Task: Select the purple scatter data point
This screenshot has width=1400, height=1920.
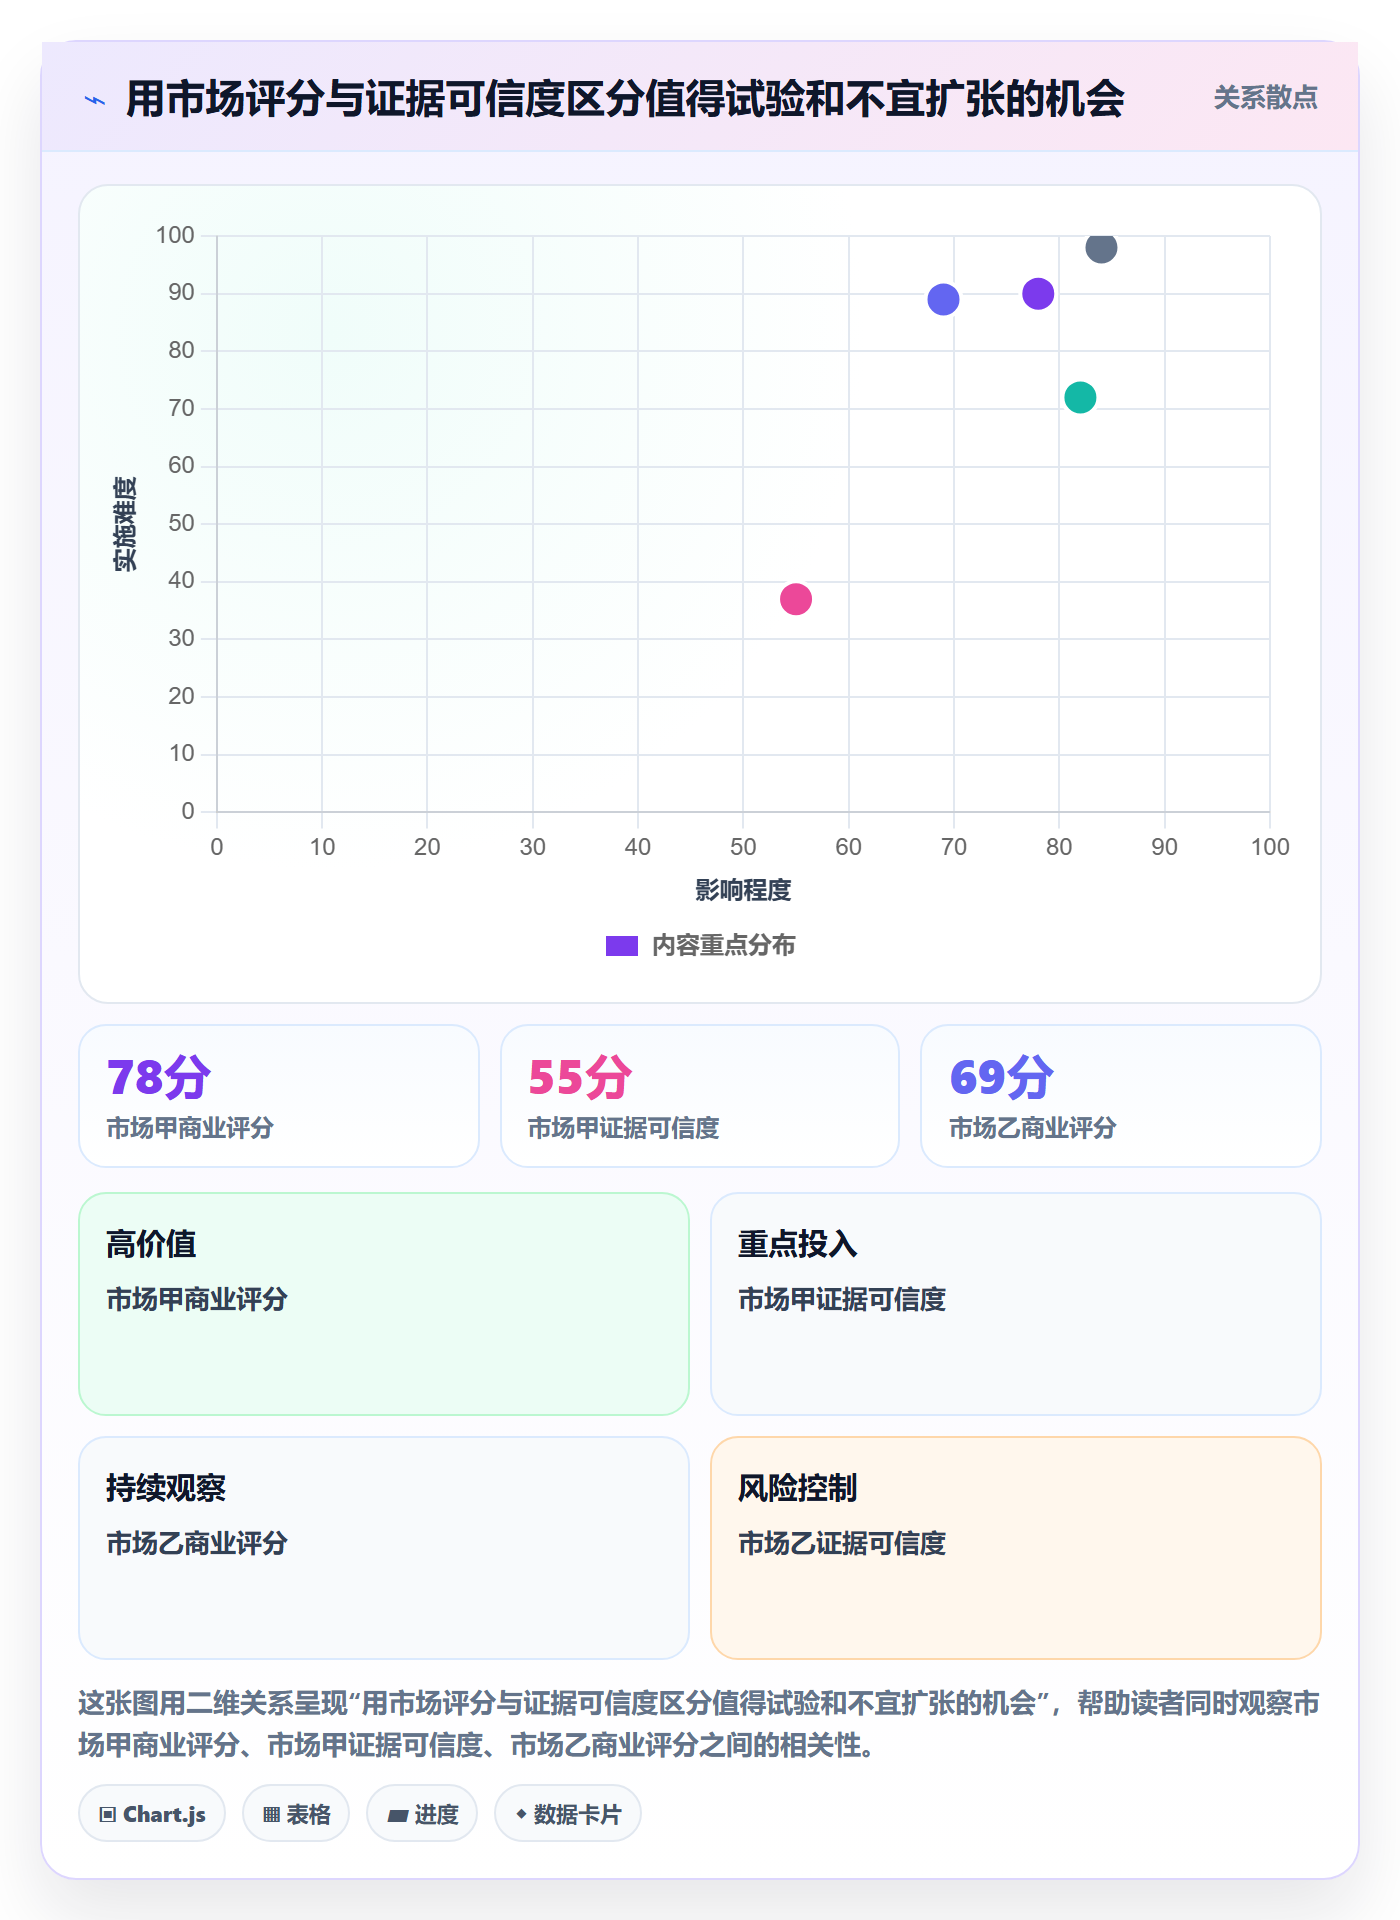Action: [1038, 294]
